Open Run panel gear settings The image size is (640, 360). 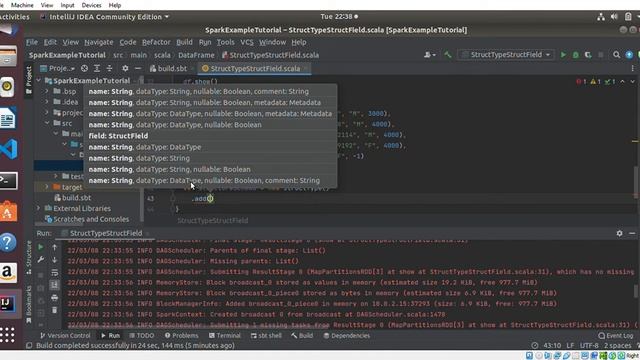pos(619,233)
